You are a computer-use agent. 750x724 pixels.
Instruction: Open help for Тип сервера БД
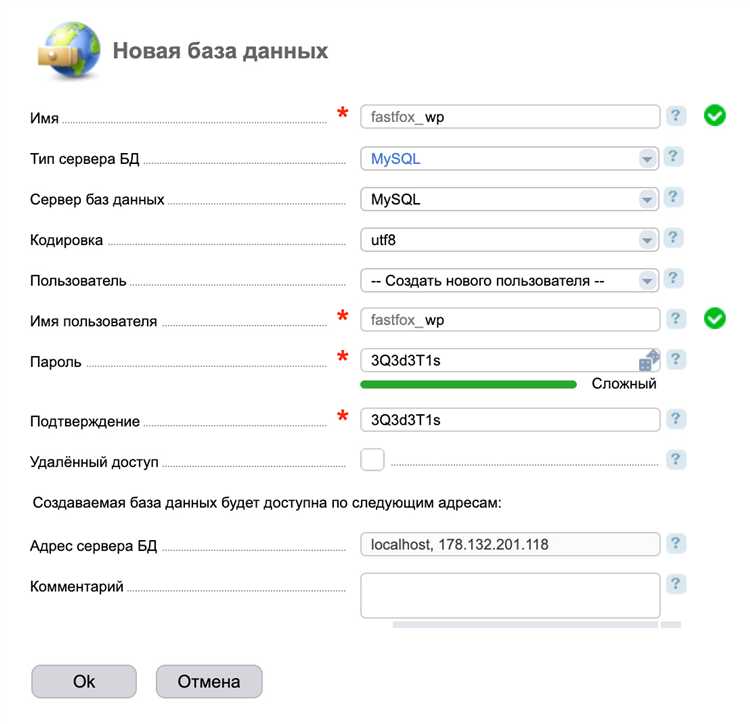point(674,157)
